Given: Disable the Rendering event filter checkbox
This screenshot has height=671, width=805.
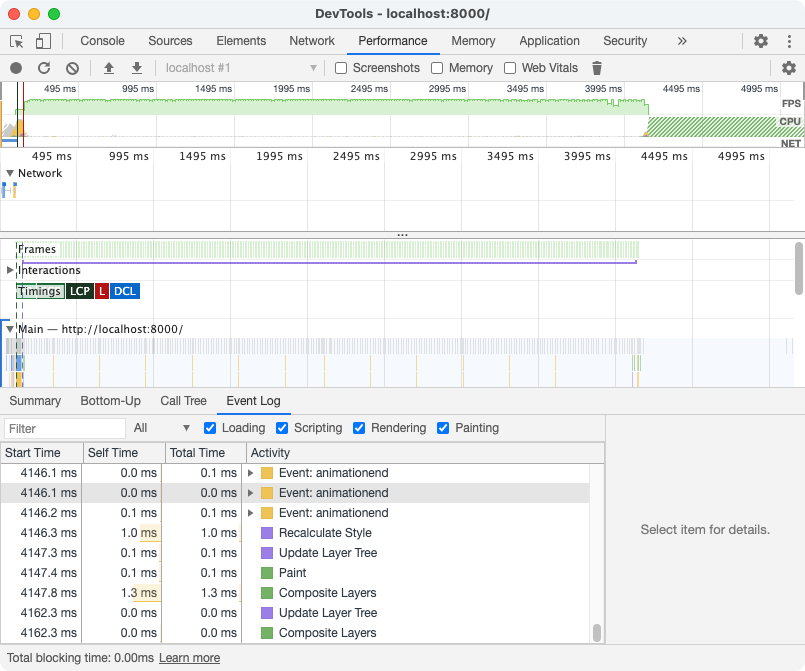Looking at the screenshot, I should [359, 428].
